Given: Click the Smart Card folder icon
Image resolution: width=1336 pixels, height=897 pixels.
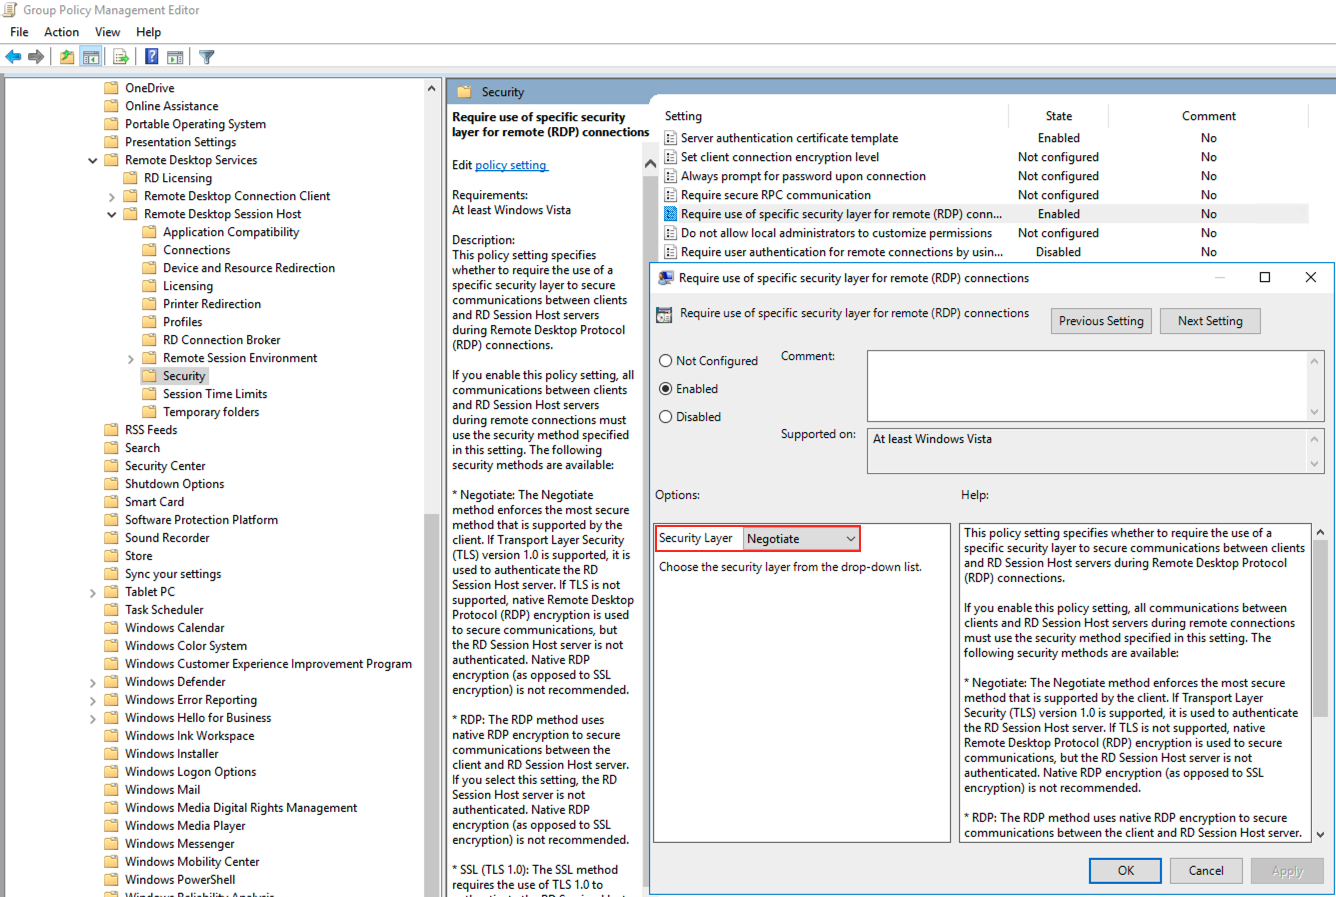Looking at the screenshot, I should coord(111,502).
